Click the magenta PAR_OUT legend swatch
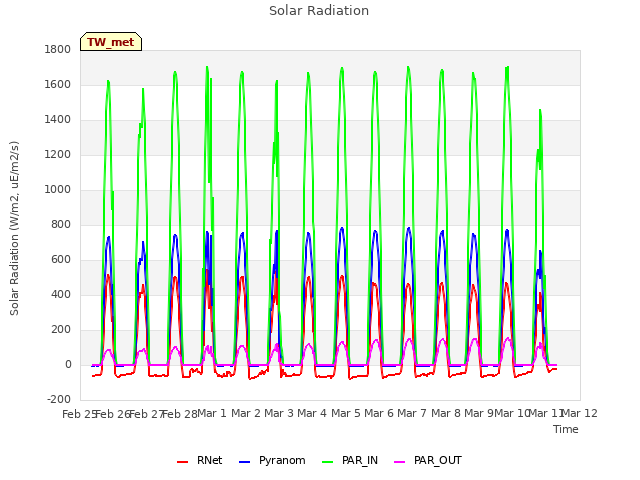 400,462
